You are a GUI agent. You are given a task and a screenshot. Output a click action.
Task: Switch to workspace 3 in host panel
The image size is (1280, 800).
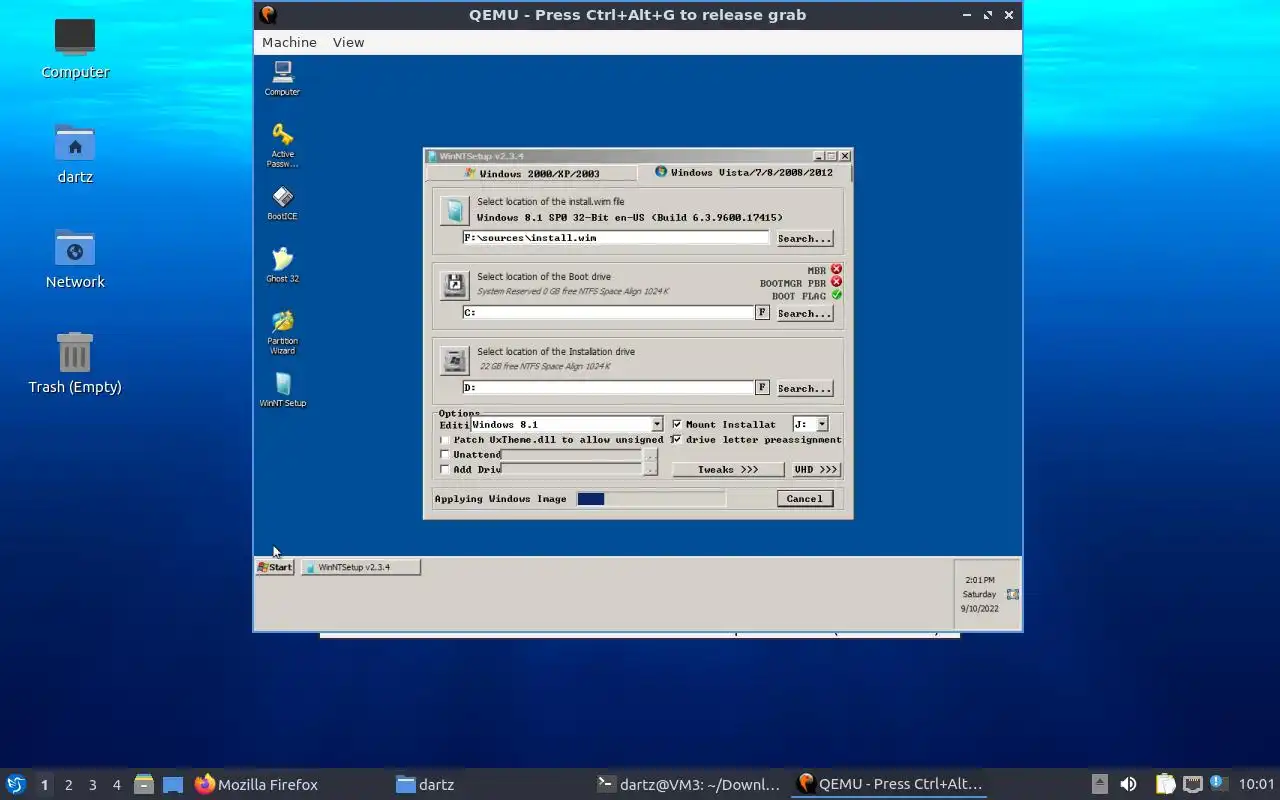click(93, 785)
